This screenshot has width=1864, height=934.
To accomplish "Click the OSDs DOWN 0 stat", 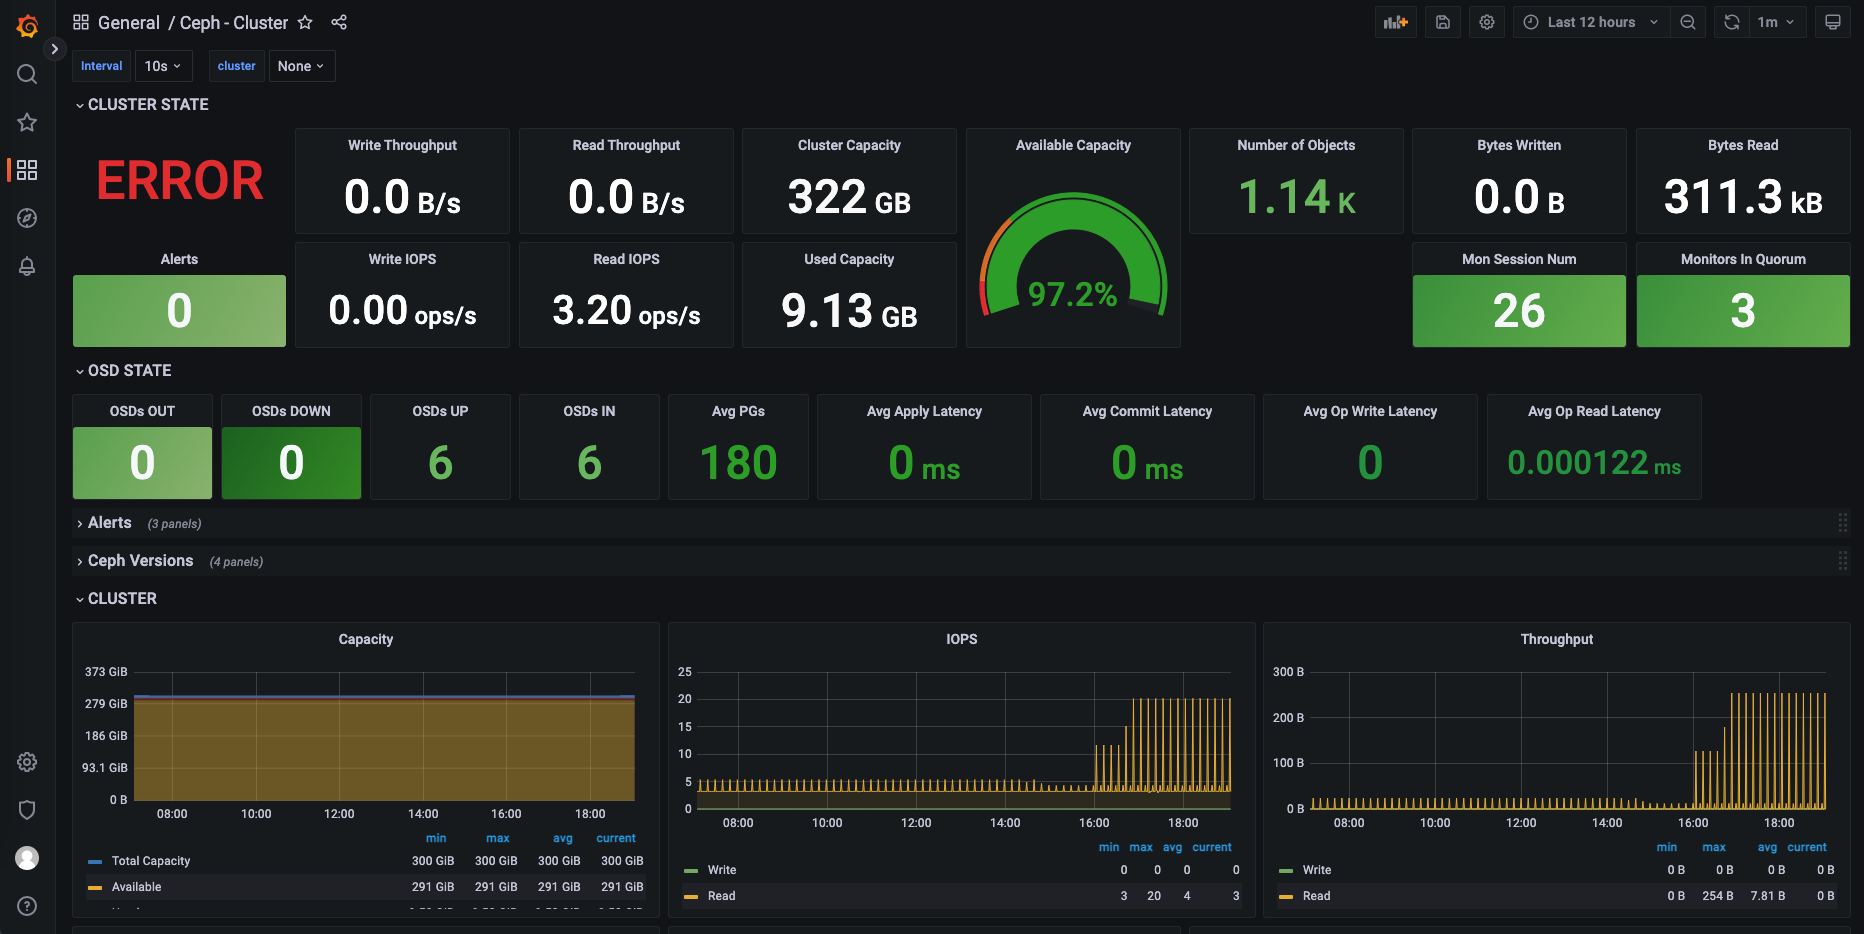I will (291, 463).
